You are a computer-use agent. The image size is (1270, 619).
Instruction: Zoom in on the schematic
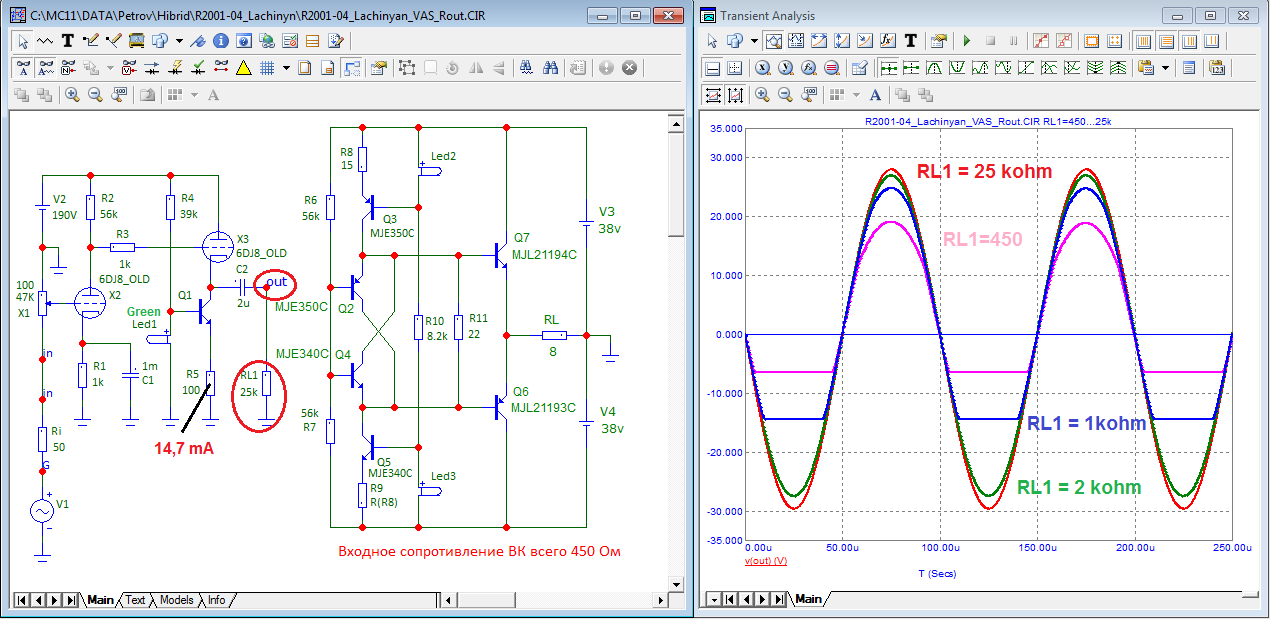click(x=72, y=95)
